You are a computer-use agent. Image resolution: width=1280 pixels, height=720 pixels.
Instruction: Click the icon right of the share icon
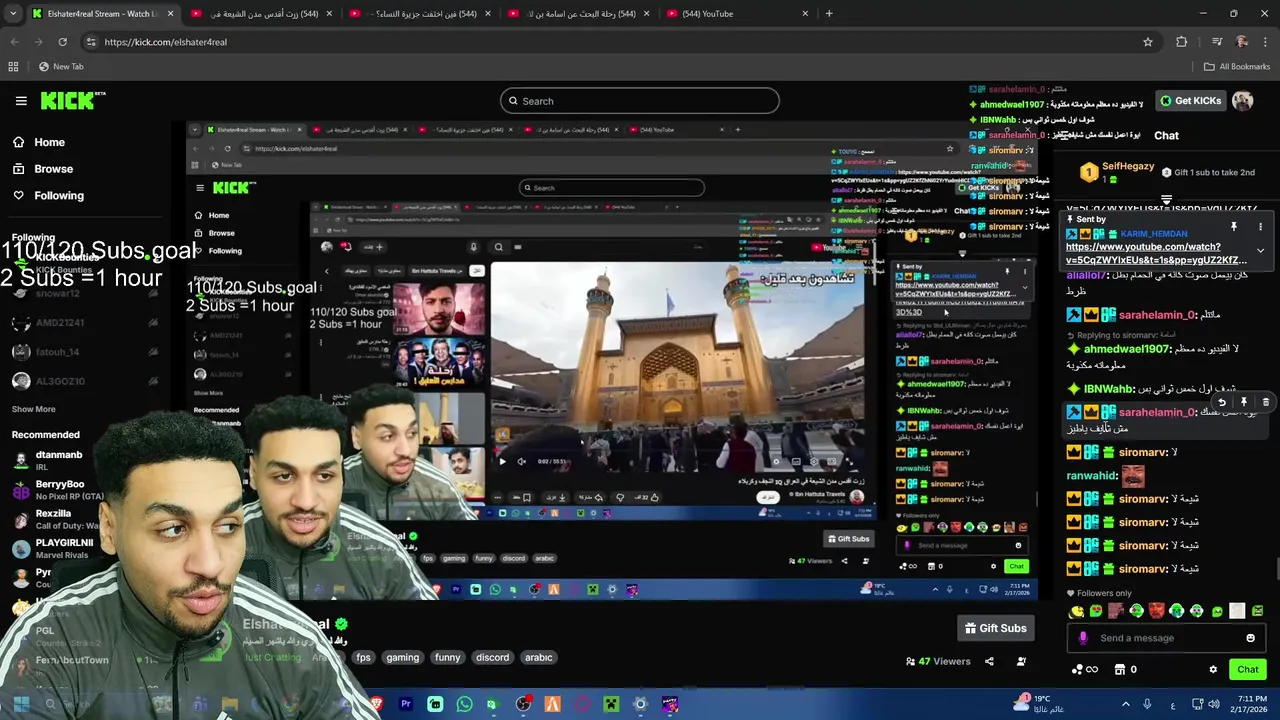pos(1021,661)
